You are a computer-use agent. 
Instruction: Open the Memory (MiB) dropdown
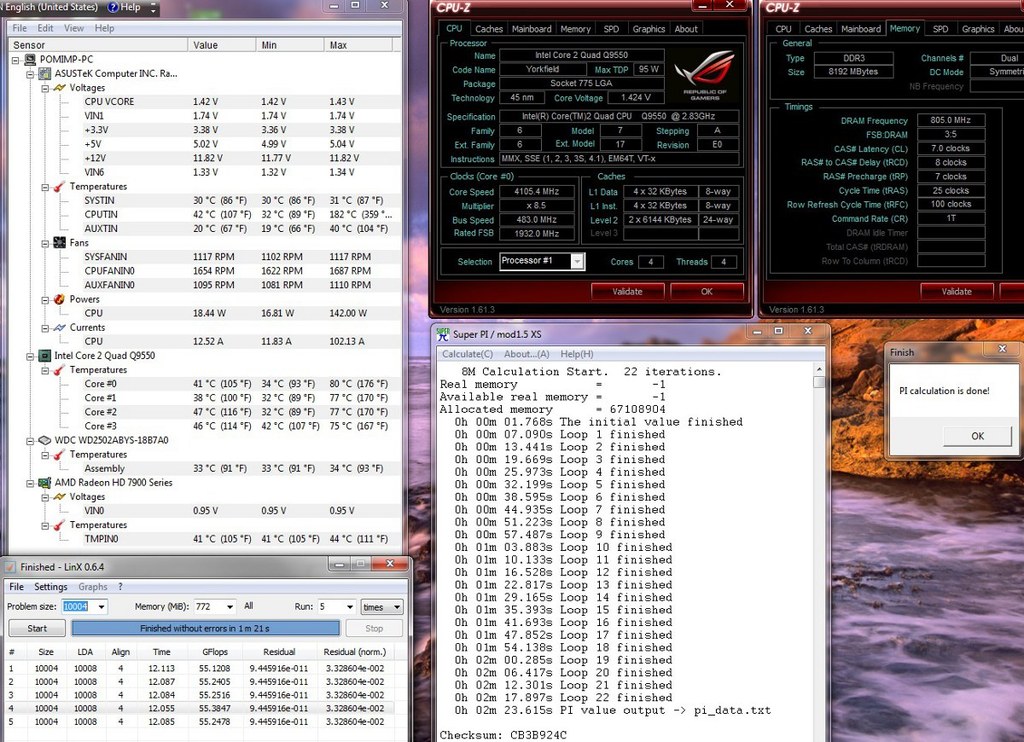pyautogui.click(x=229, y=607)
